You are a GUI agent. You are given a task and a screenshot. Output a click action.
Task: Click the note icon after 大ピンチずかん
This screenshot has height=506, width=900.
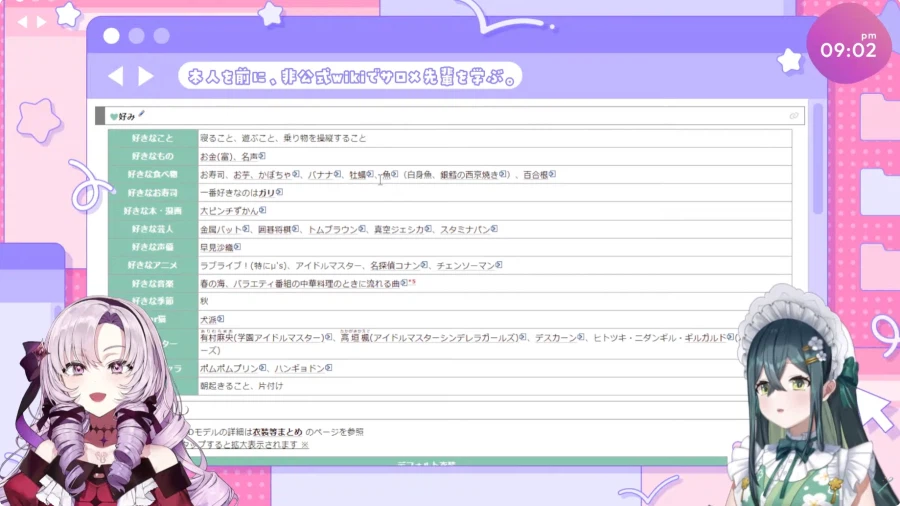tap(264, 211)
